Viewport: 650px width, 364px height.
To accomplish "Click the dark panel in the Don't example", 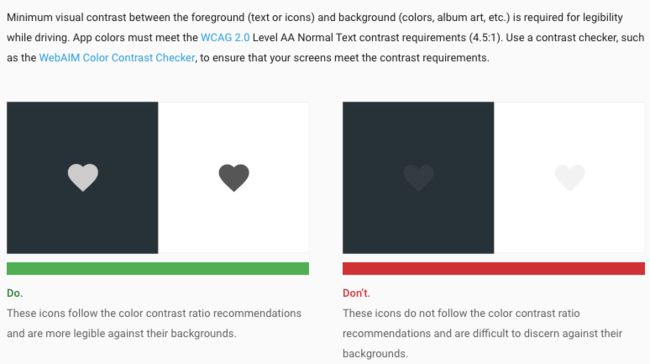I will (x=418, y=177).
